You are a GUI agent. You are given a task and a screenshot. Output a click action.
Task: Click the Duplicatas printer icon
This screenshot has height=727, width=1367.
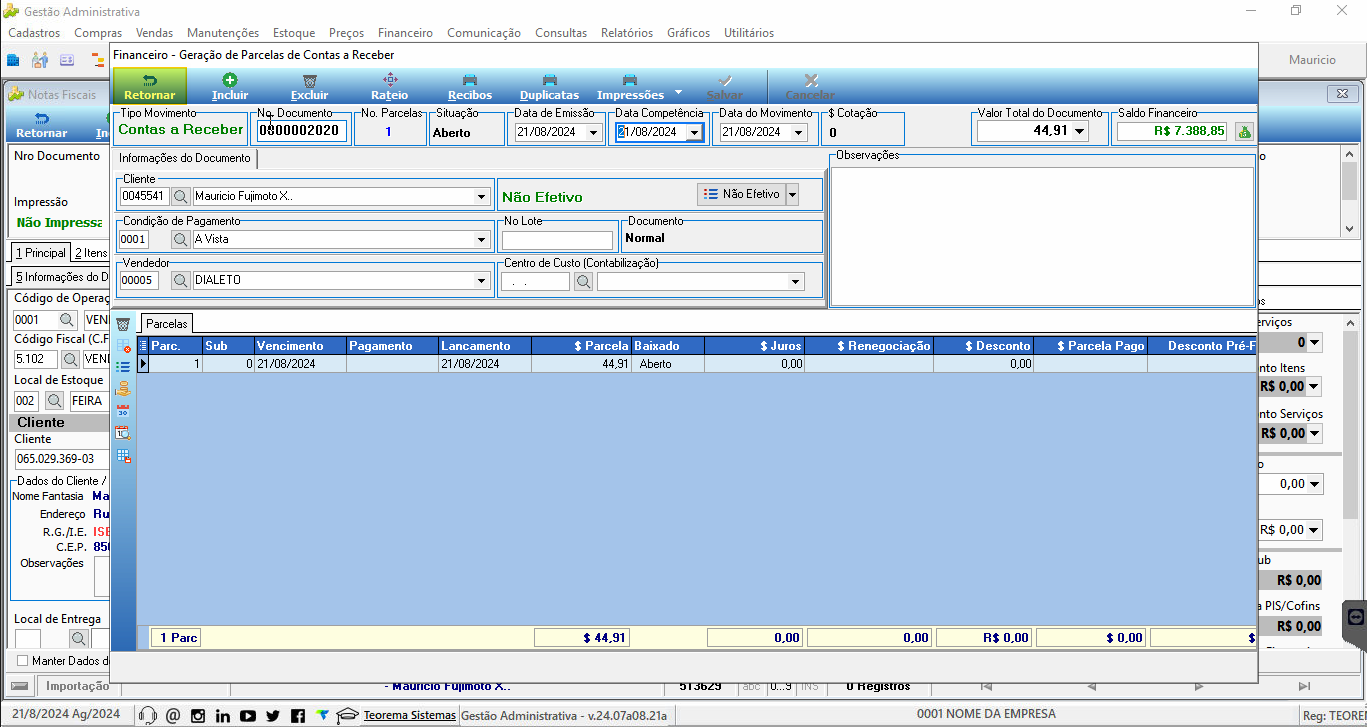coord(550,80)
